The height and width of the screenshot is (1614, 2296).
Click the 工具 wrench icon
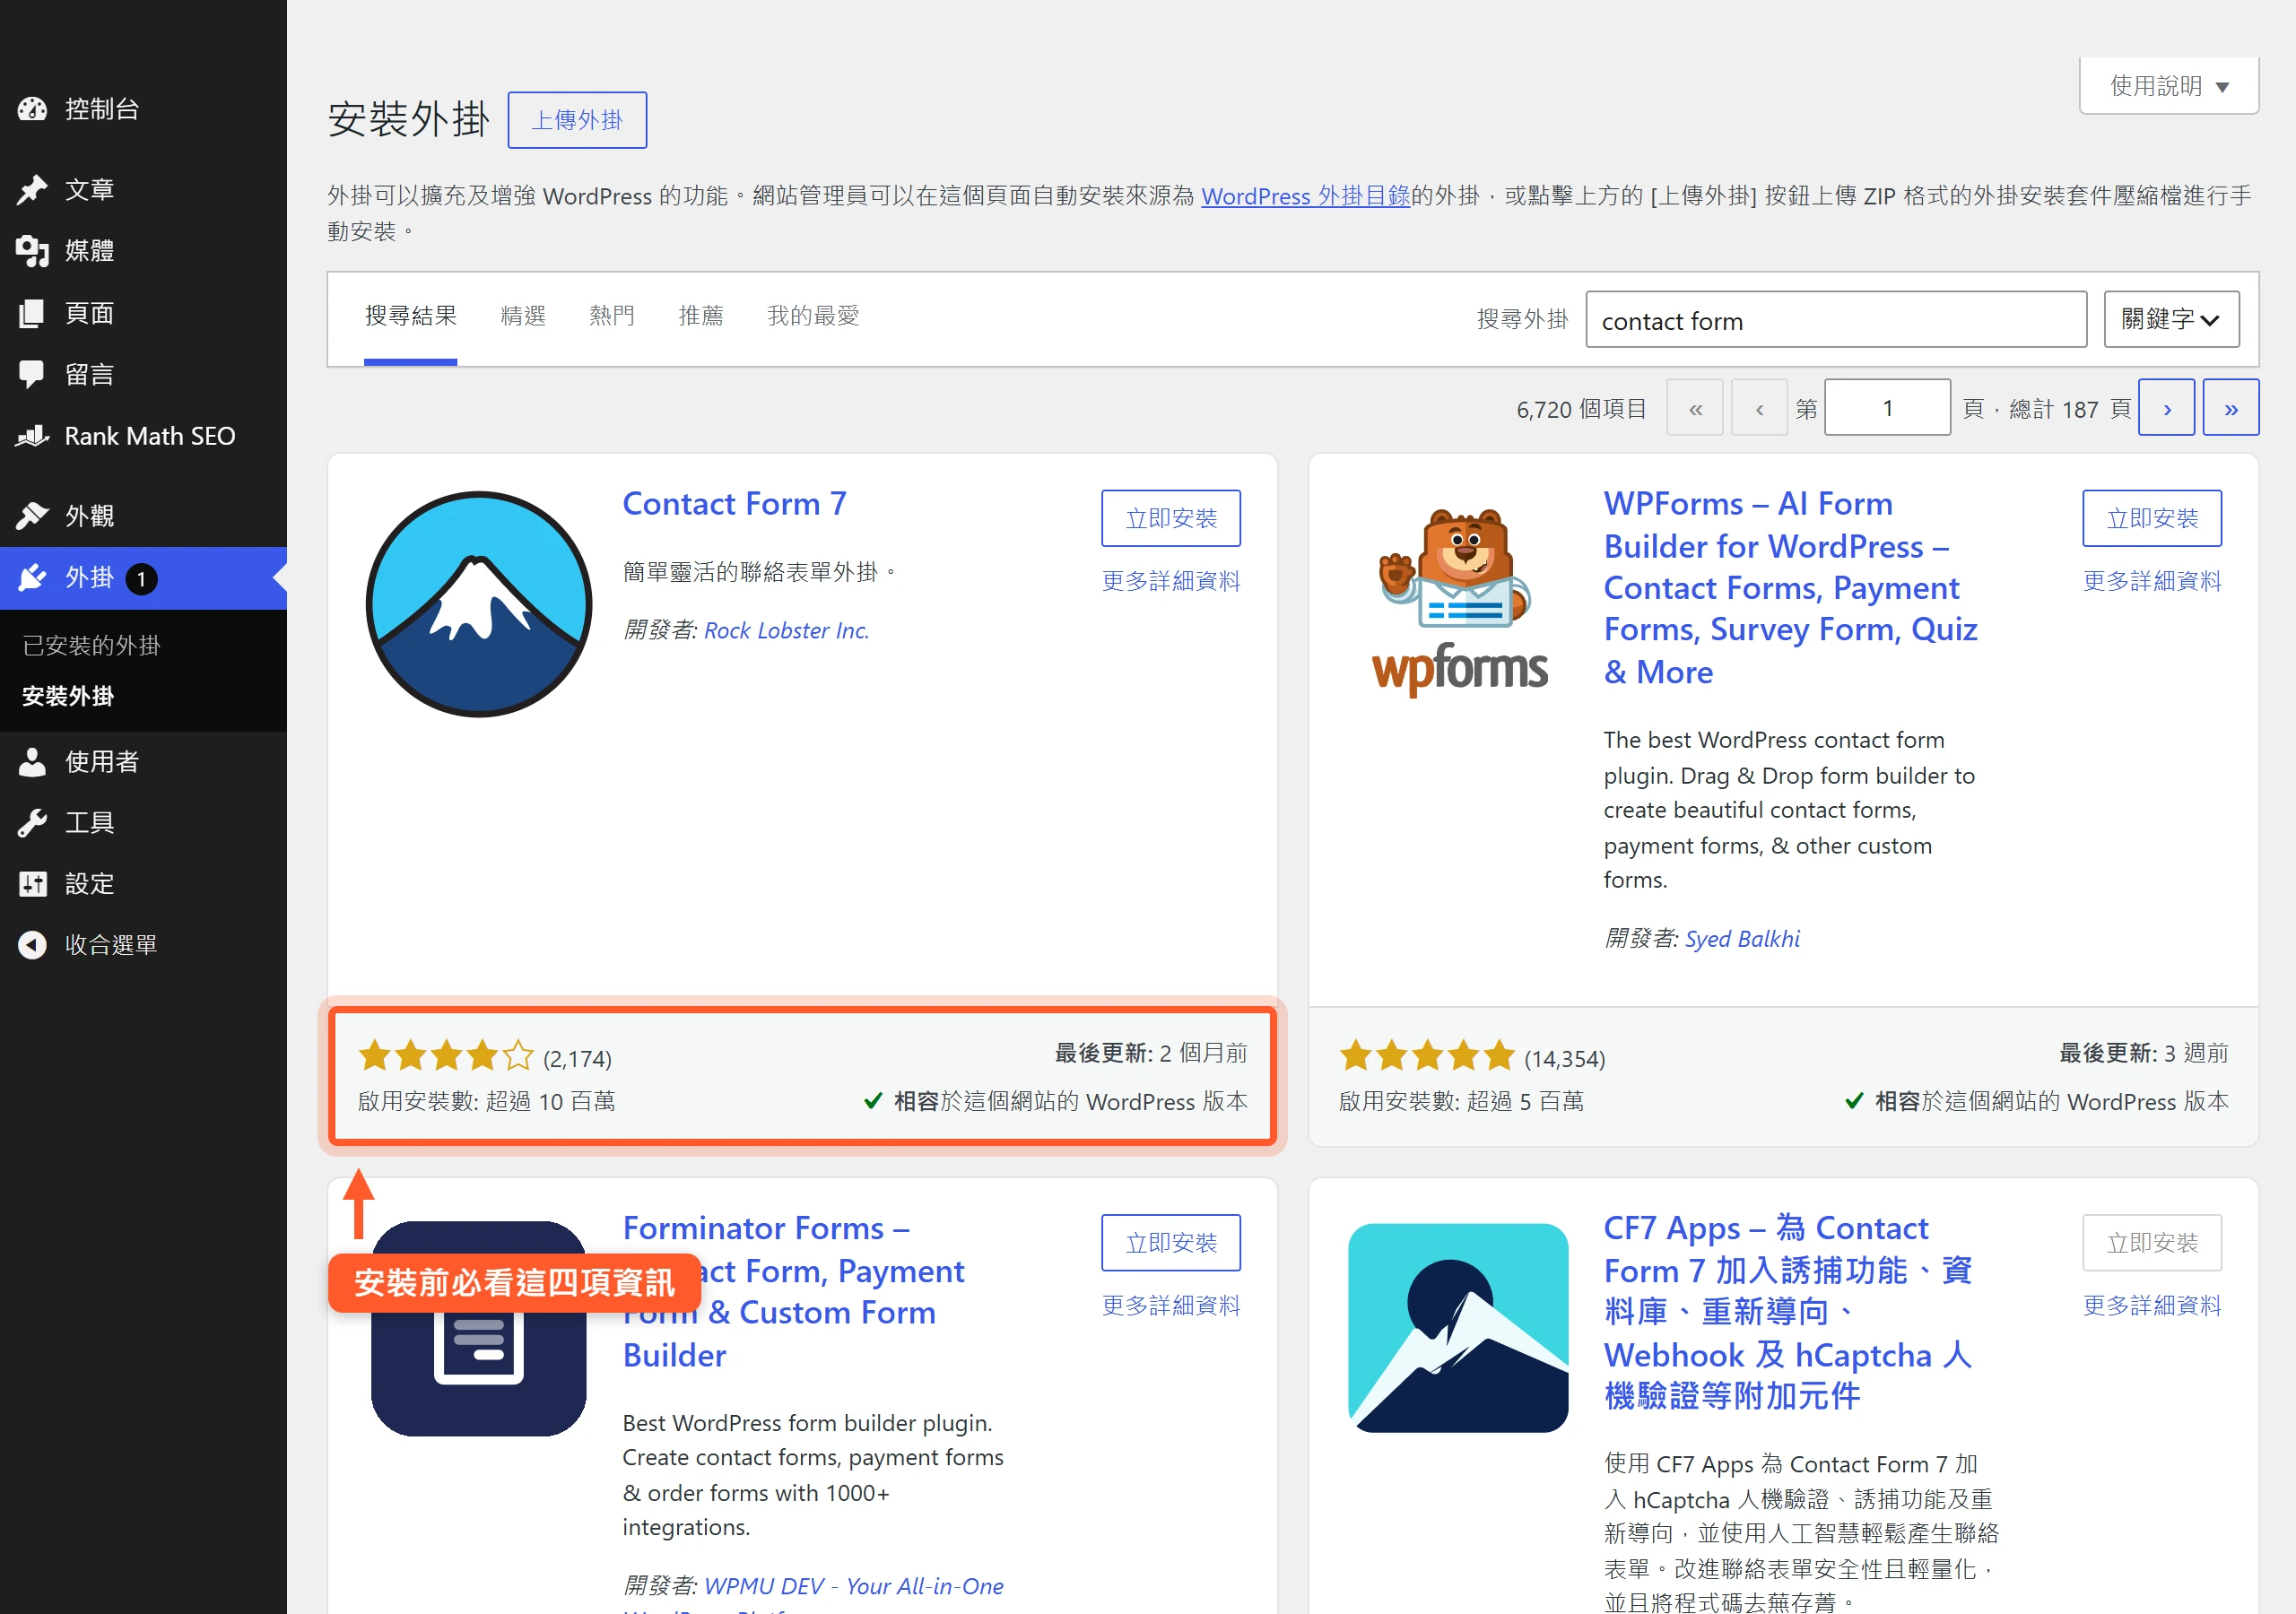[32, 822]
